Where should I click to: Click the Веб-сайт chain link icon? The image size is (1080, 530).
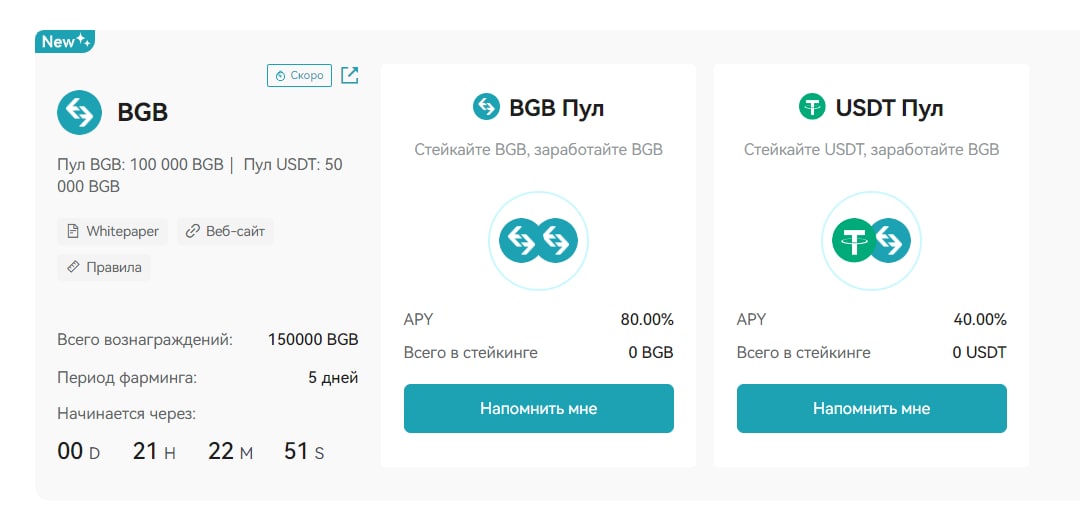point(193,232)
